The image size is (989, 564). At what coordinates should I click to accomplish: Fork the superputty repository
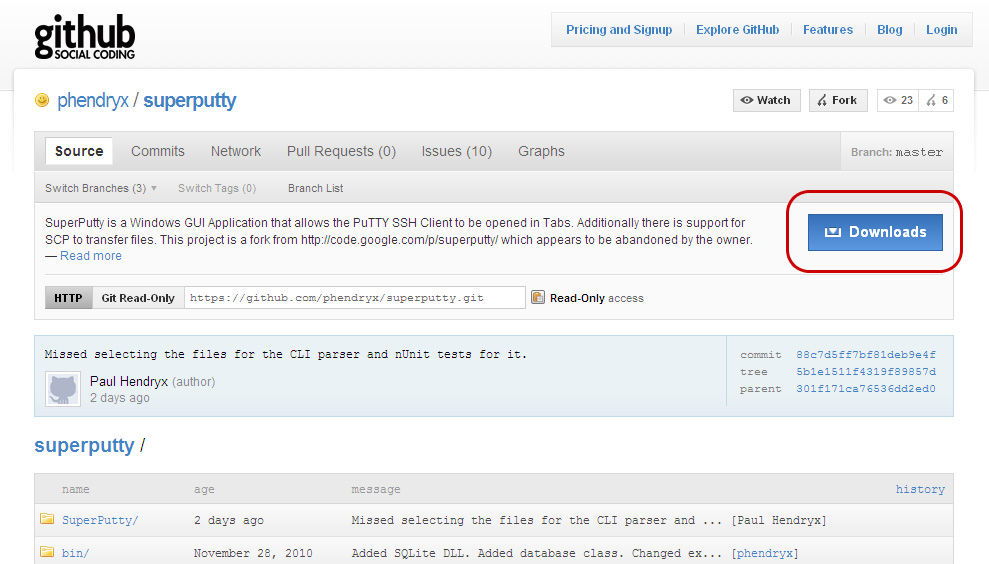[838, 100]
